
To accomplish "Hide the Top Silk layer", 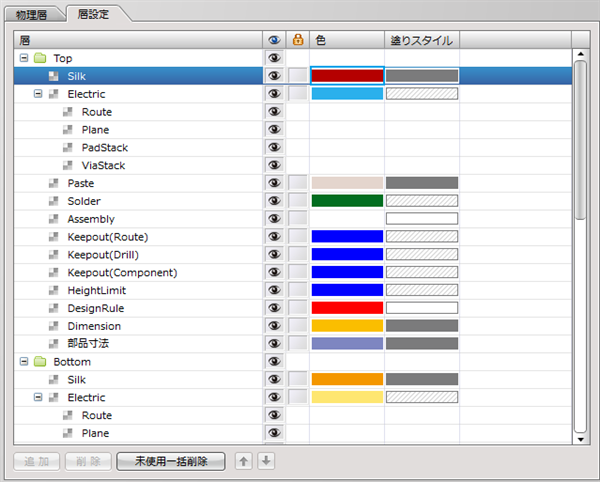I will point(274,76).
